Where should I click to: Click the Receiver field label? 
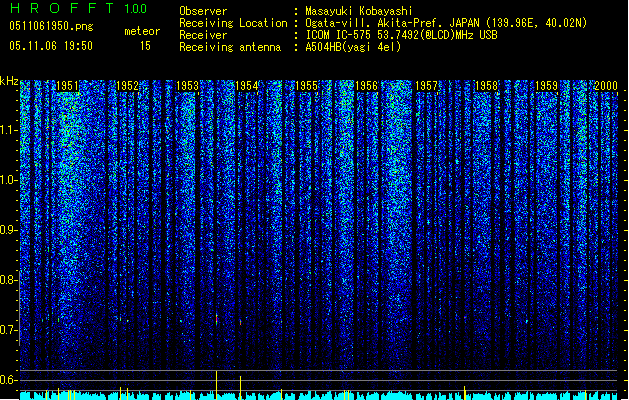pos(203,35)
